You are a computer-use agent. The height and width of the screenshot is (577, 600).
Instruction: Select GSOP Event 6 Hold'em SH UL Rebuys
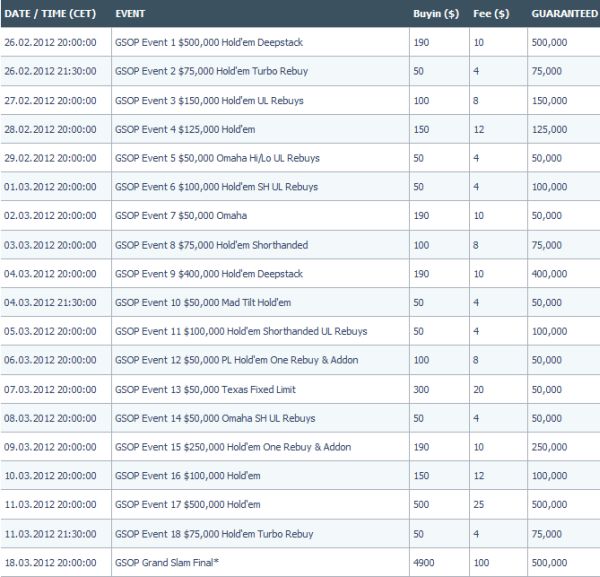coord(217,187)
